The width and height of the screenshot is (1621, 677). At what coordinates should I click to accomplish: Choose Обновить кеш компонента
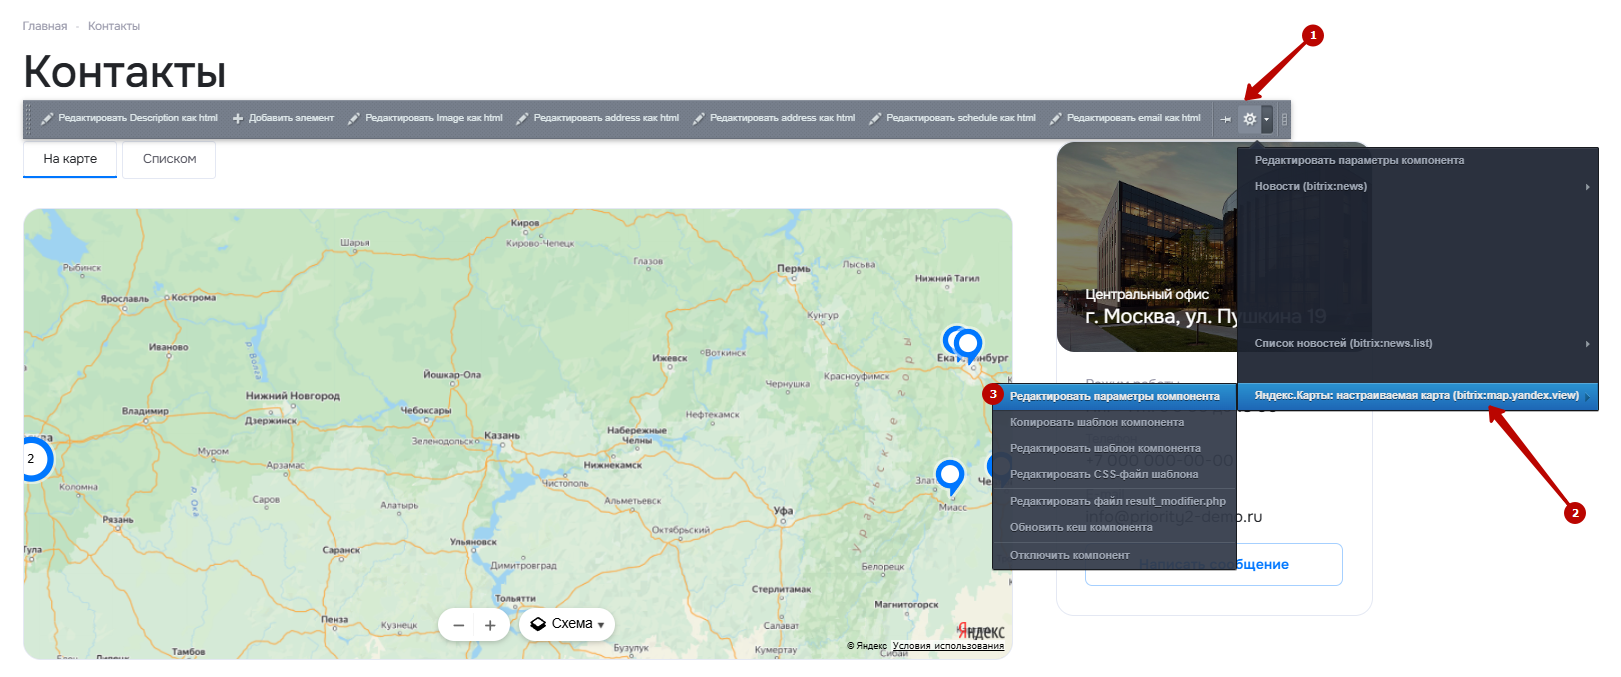point(1114,527)
